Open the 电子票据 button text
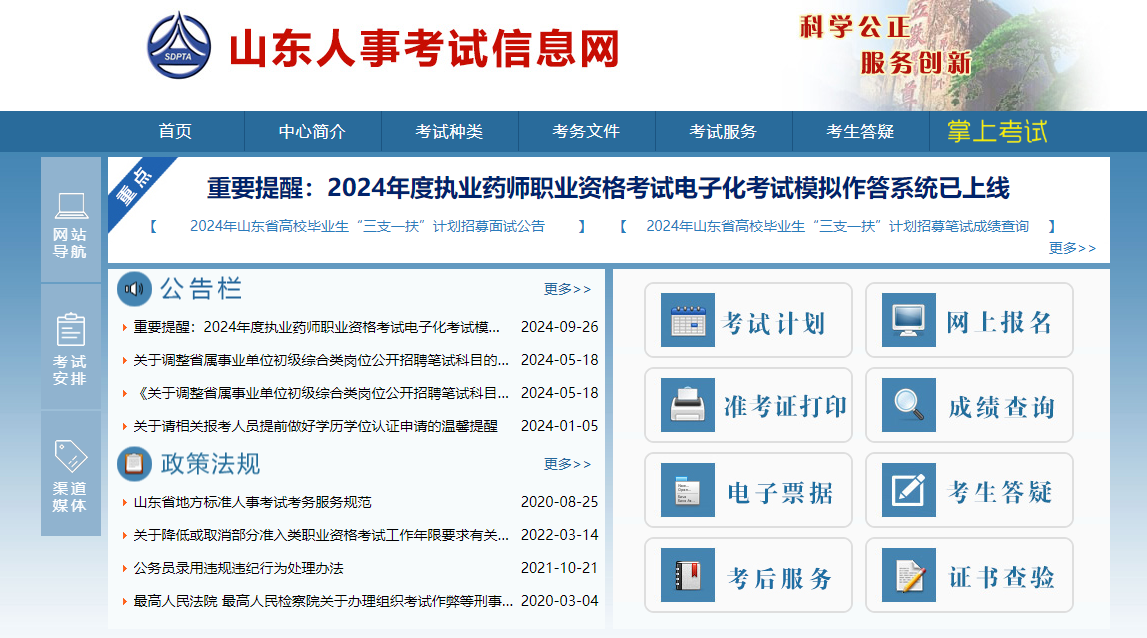 click(780, 493)
